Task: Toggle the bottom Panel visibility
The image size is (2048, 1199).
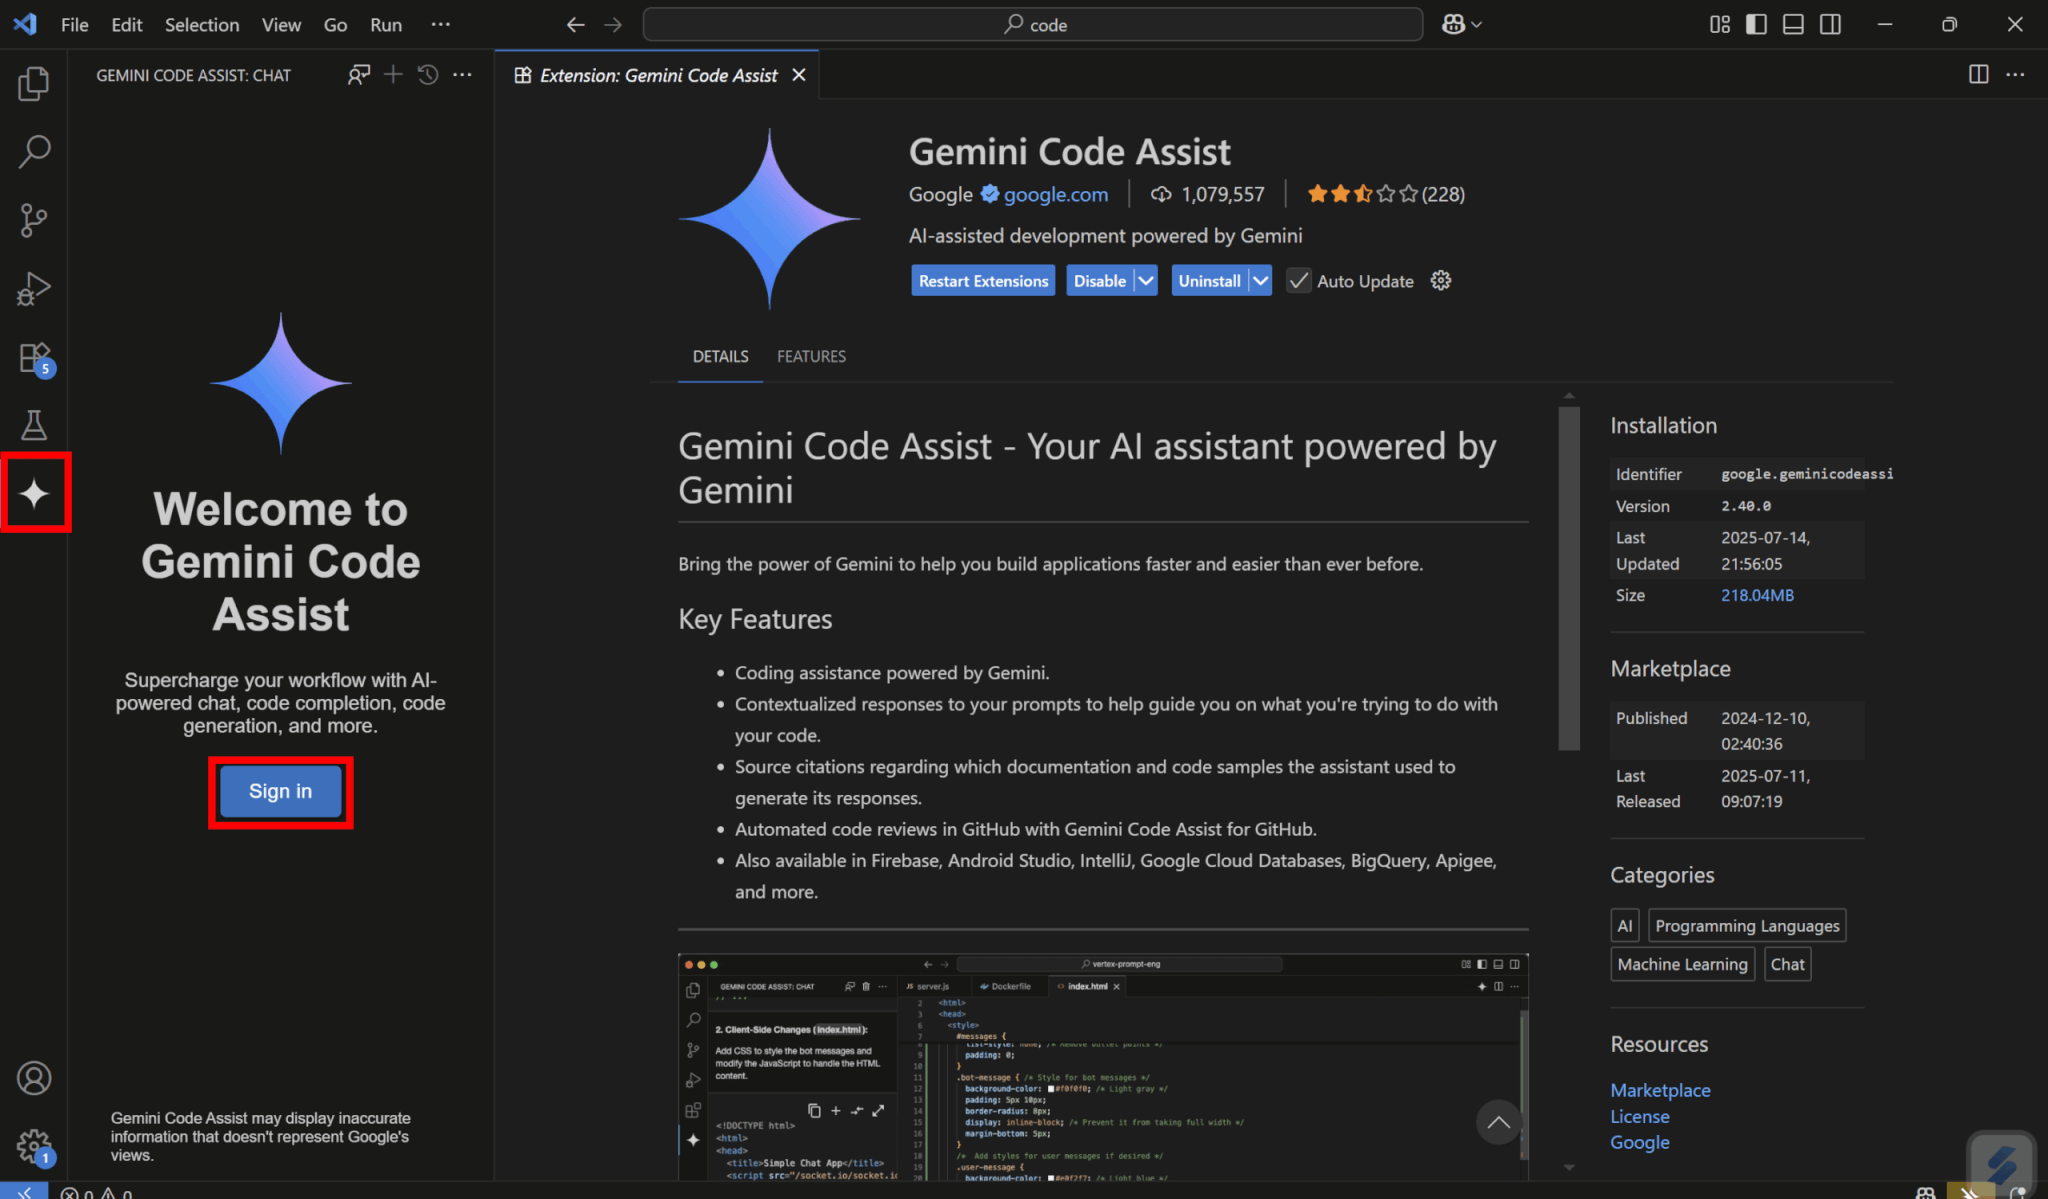Action: (1793, 25)
